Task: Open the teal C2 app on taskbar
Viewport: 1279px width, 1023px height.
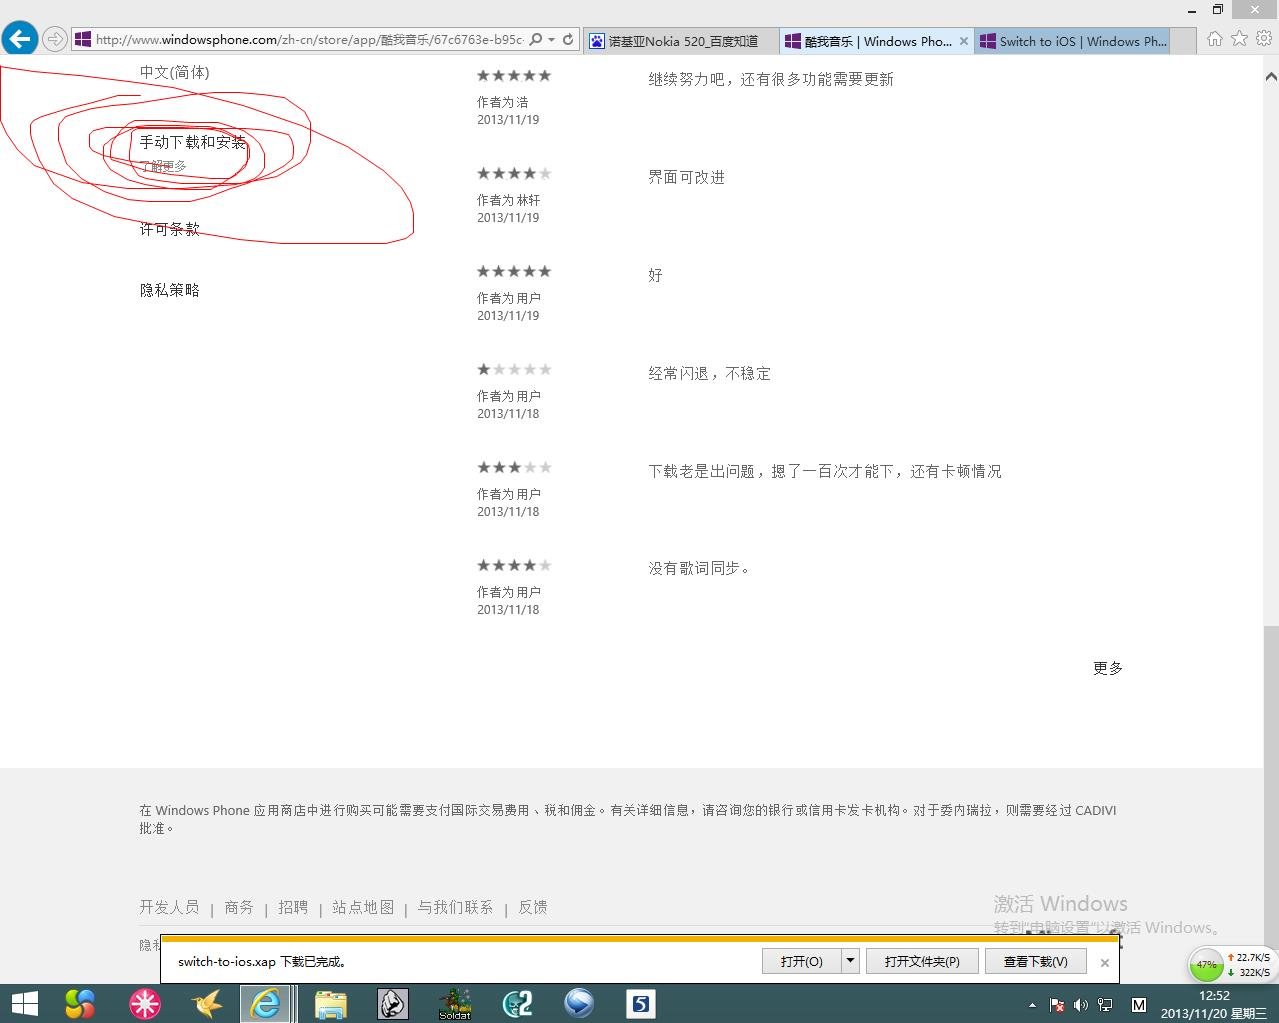Action: click(517, 1004)
